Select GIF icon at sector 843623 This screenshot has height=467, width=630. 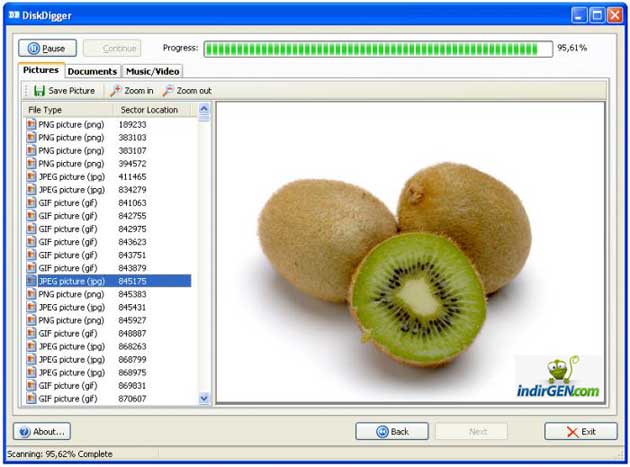31,242
